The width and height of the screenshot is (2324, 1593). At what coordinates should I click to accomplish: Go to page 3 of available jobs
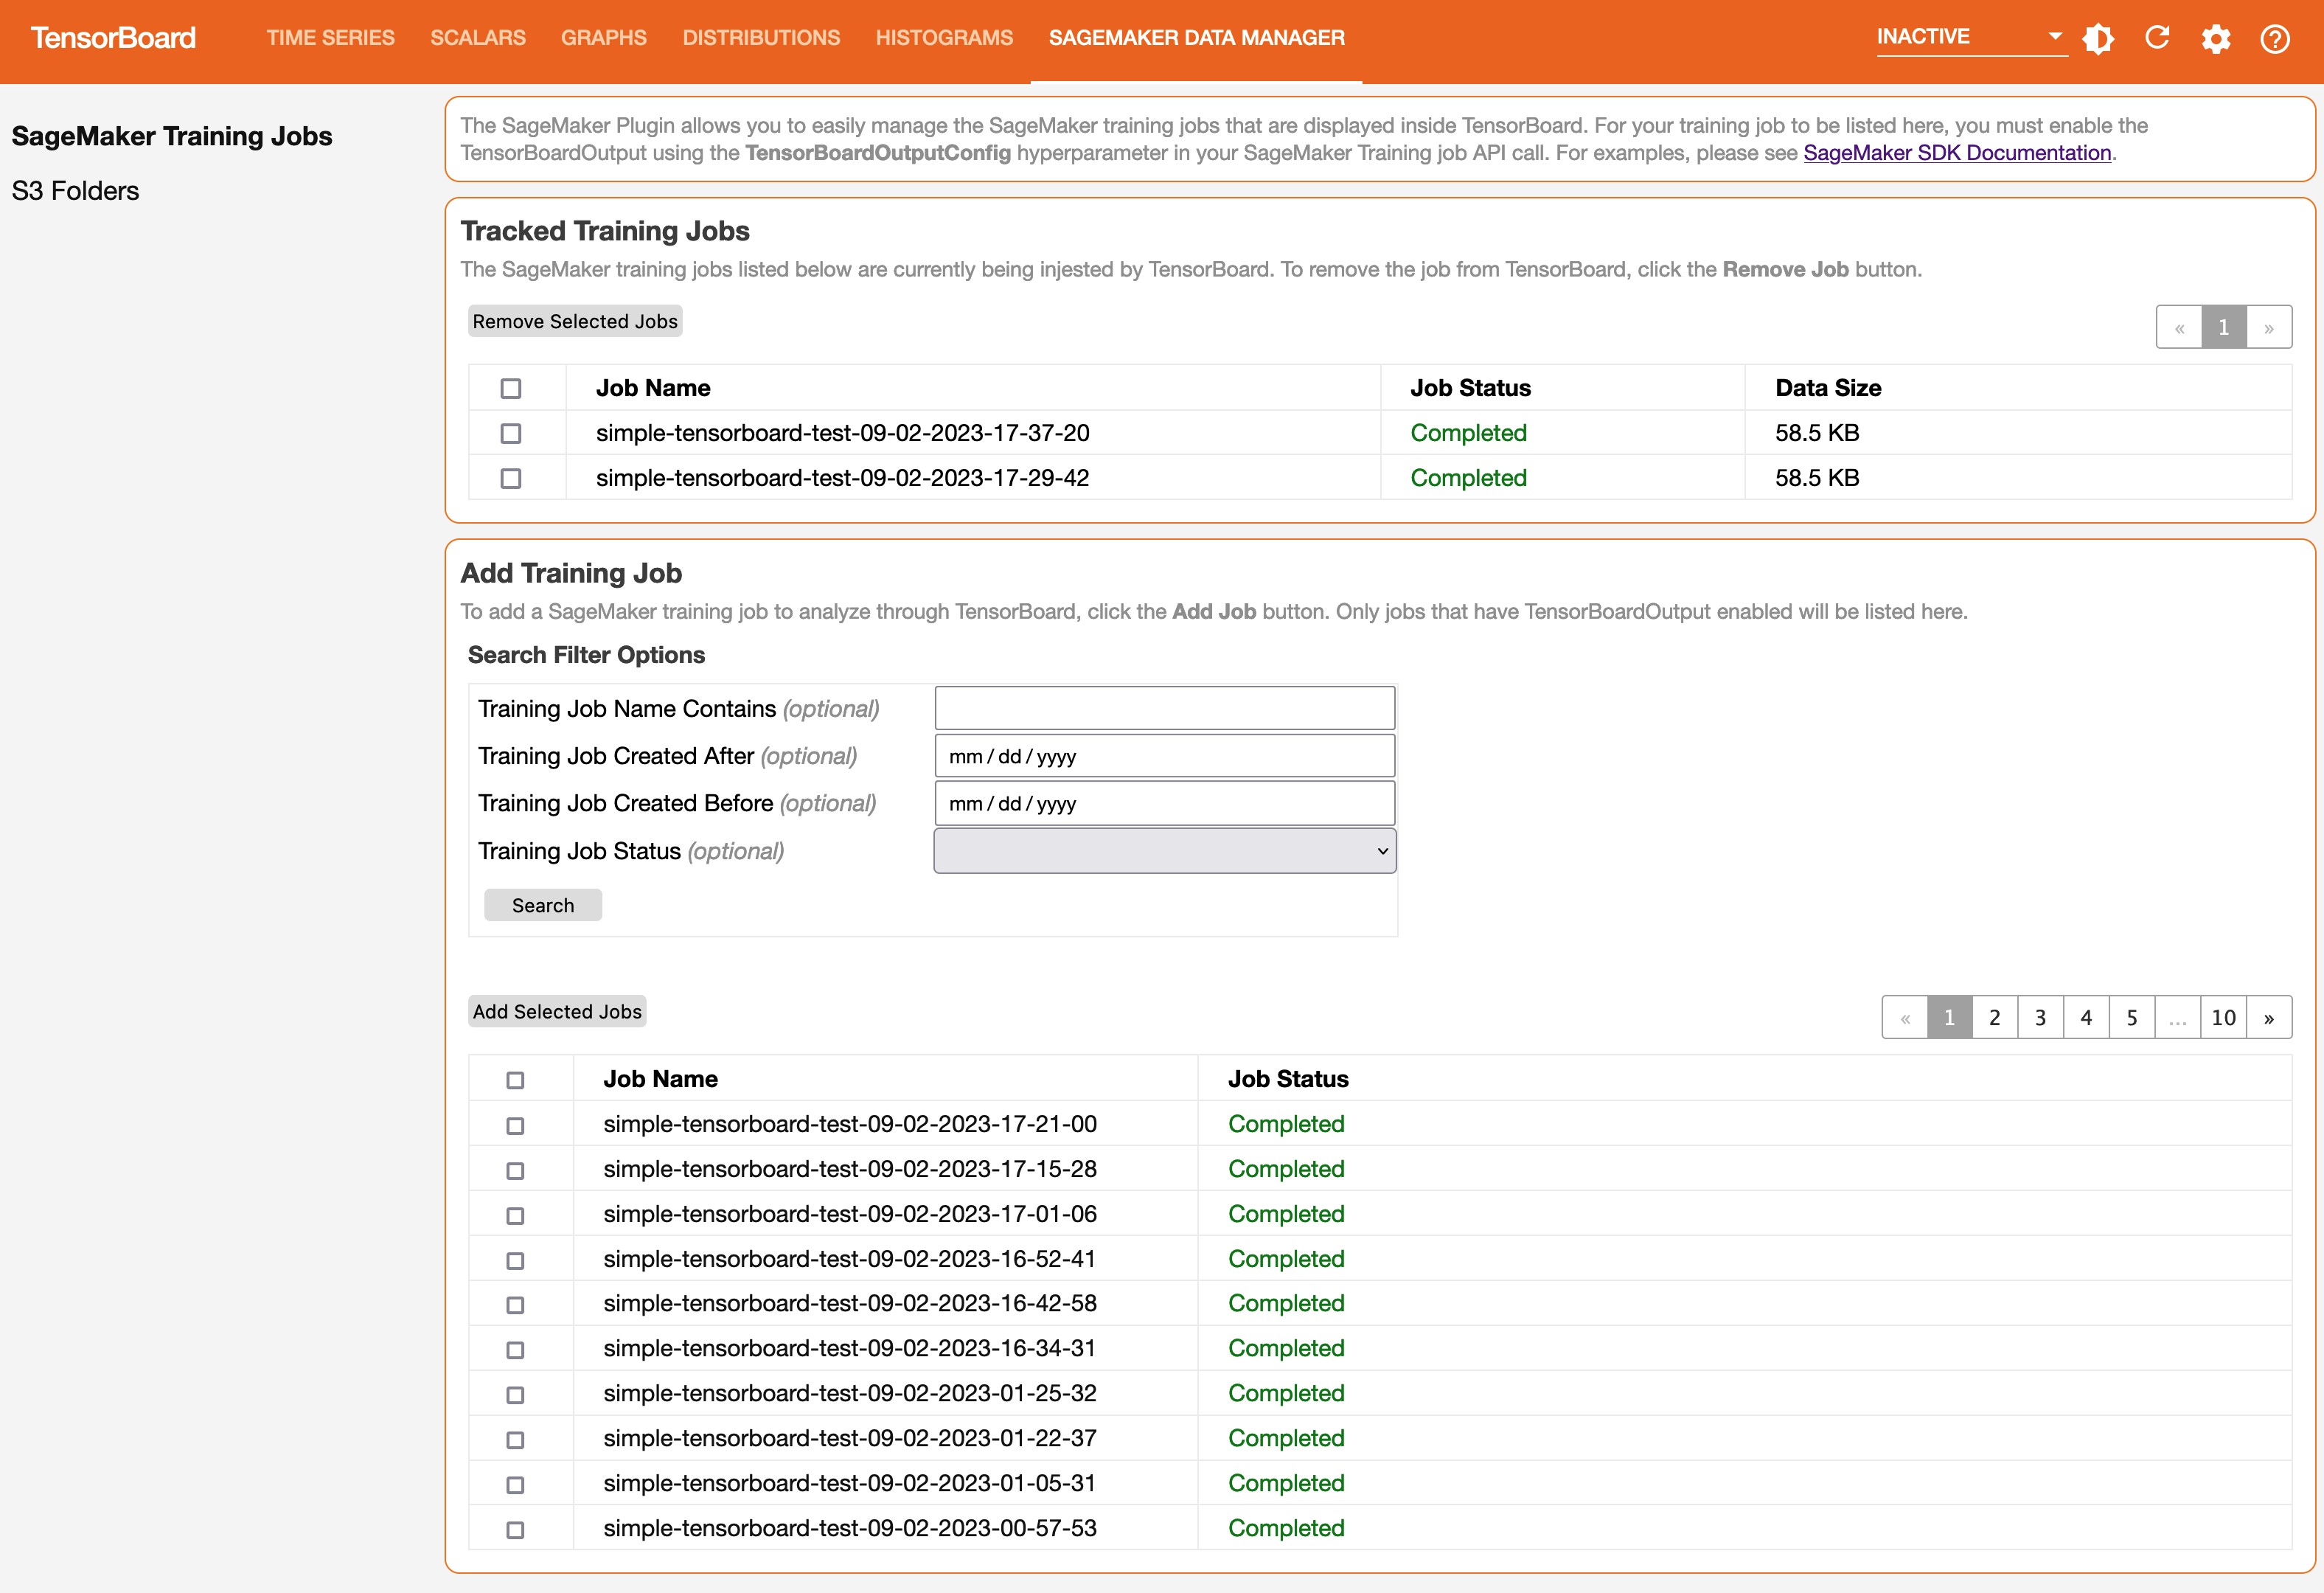2041,1018
